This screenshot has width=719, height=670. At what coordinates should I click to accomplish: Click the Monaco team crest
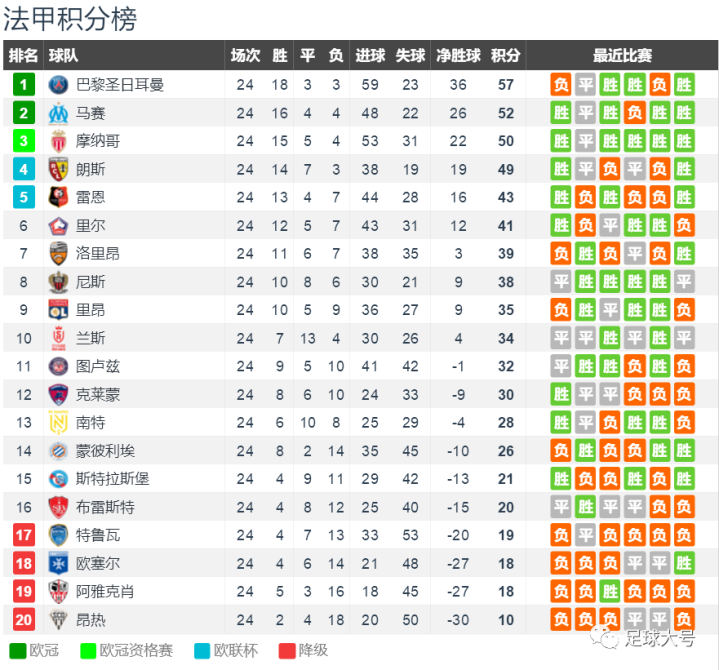tap(58, 141)
